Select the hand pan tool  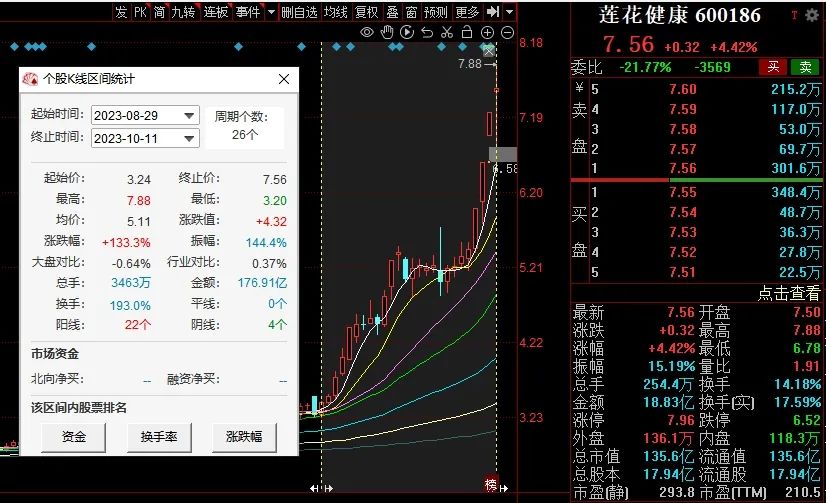coord(387,33)
